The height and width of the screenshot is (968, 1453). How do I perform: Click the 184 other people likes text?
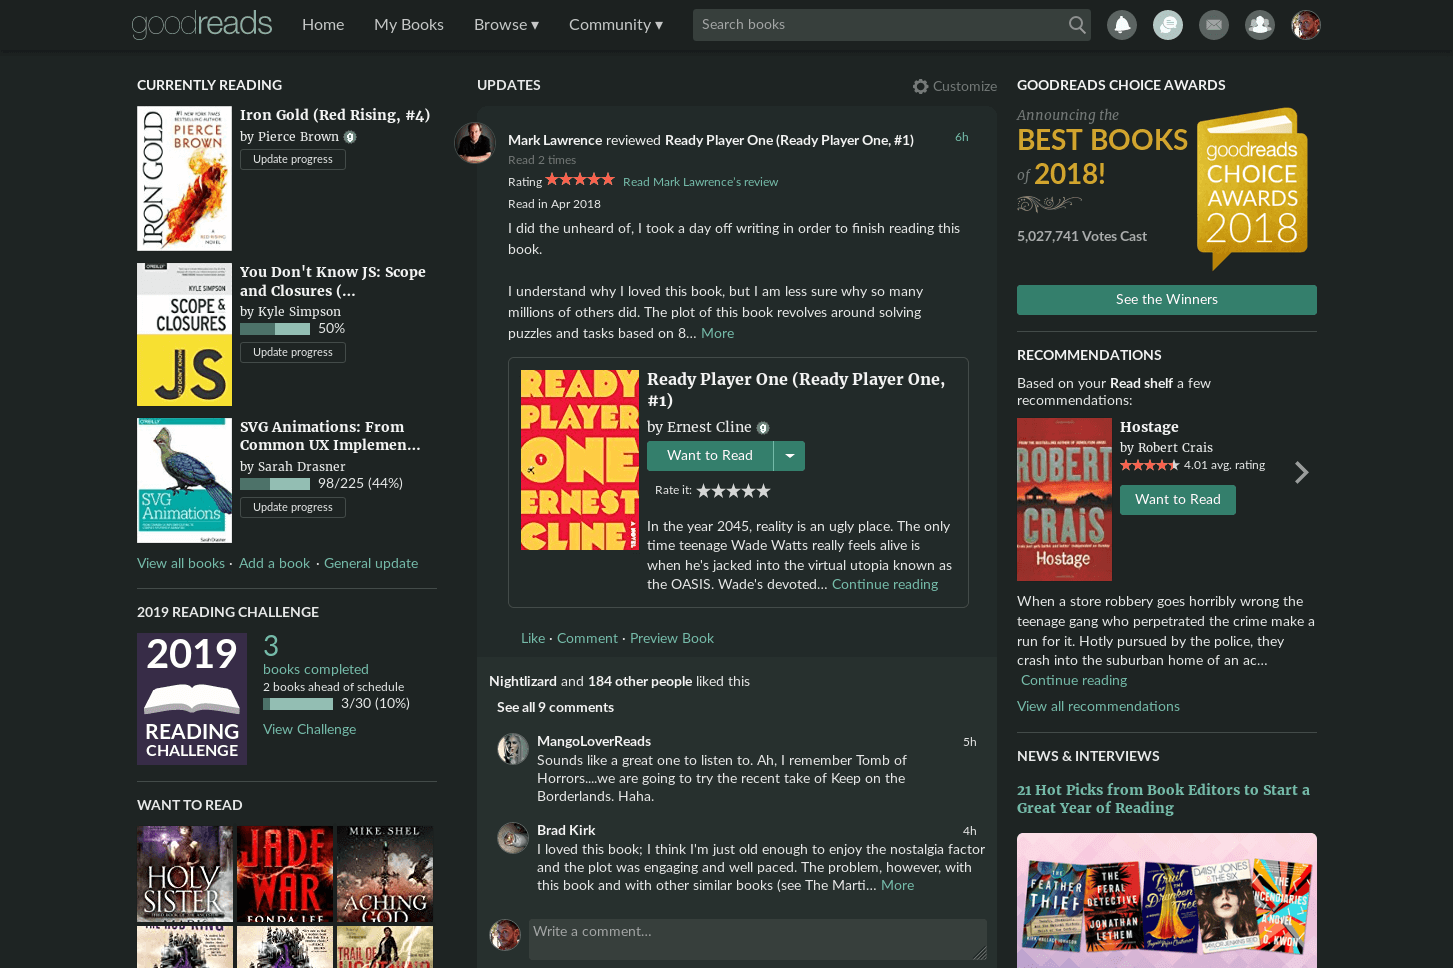click(640, 682)
